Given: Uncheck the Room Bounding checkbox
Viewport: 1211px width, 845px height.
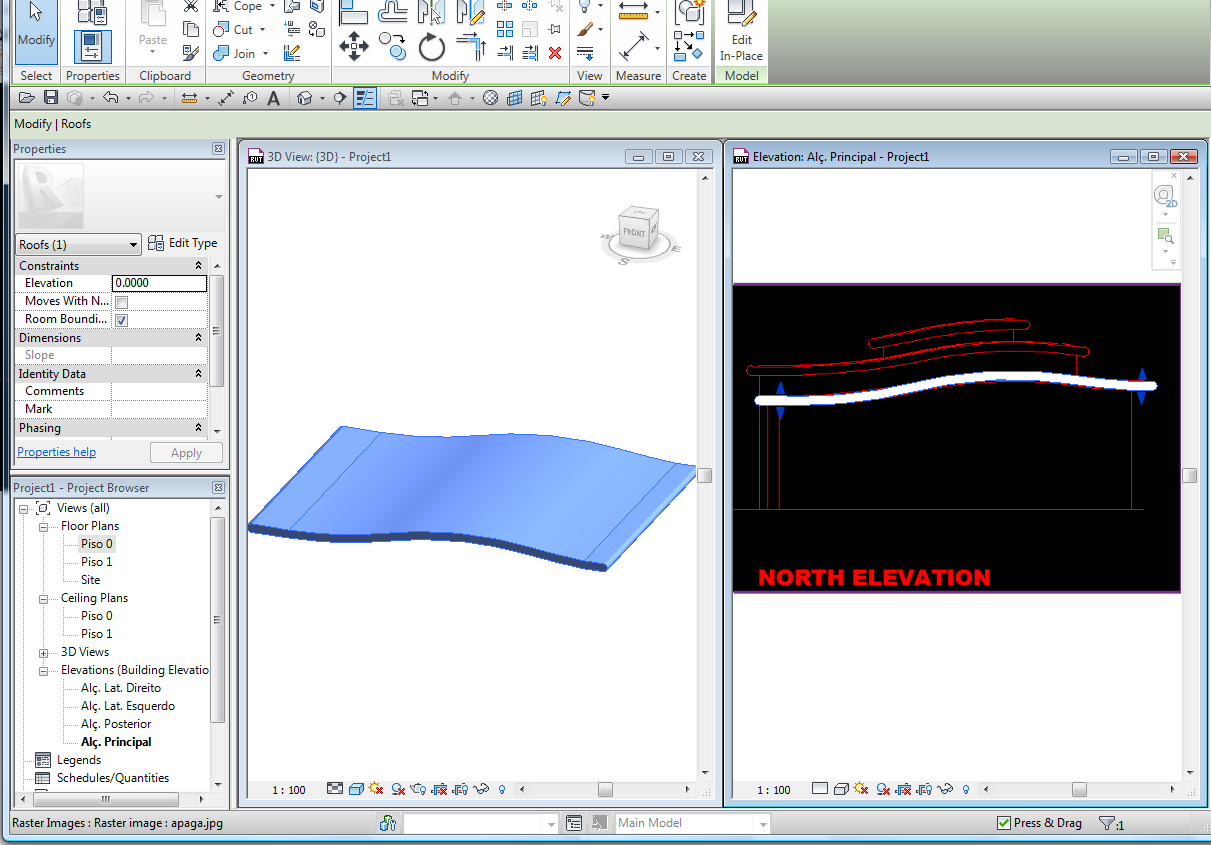Looking at the screenshot, I should click(x=121, y=320).
